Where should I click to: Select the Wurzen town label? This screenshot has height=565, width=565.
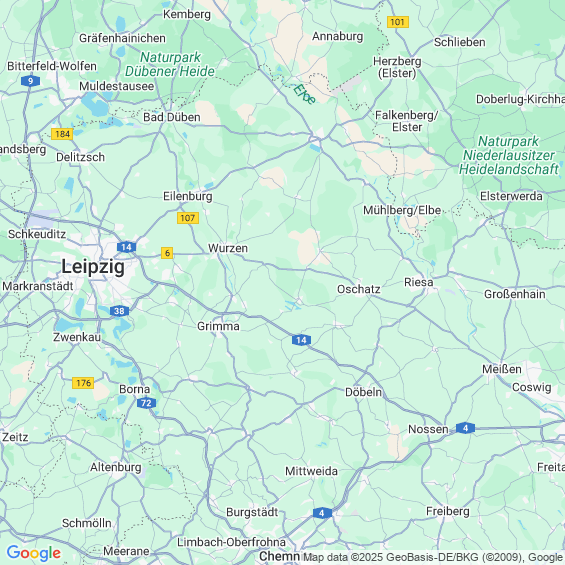click(x=228, y=248)
